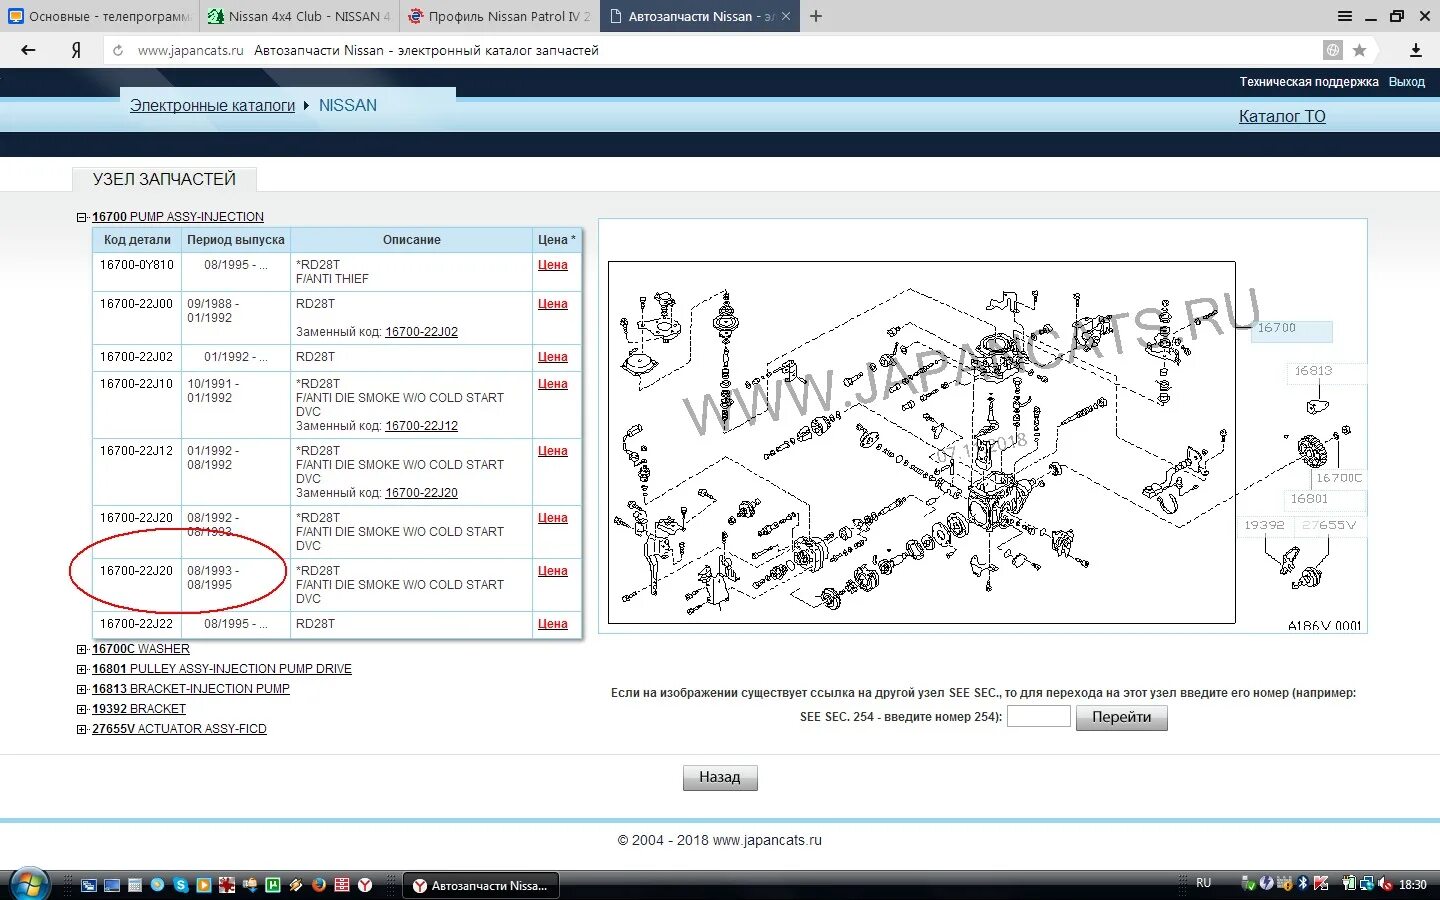Screen dimensions: 1440x900
Task: Switch to the Основные - телепрограмма tab
Action: [100, 16]
